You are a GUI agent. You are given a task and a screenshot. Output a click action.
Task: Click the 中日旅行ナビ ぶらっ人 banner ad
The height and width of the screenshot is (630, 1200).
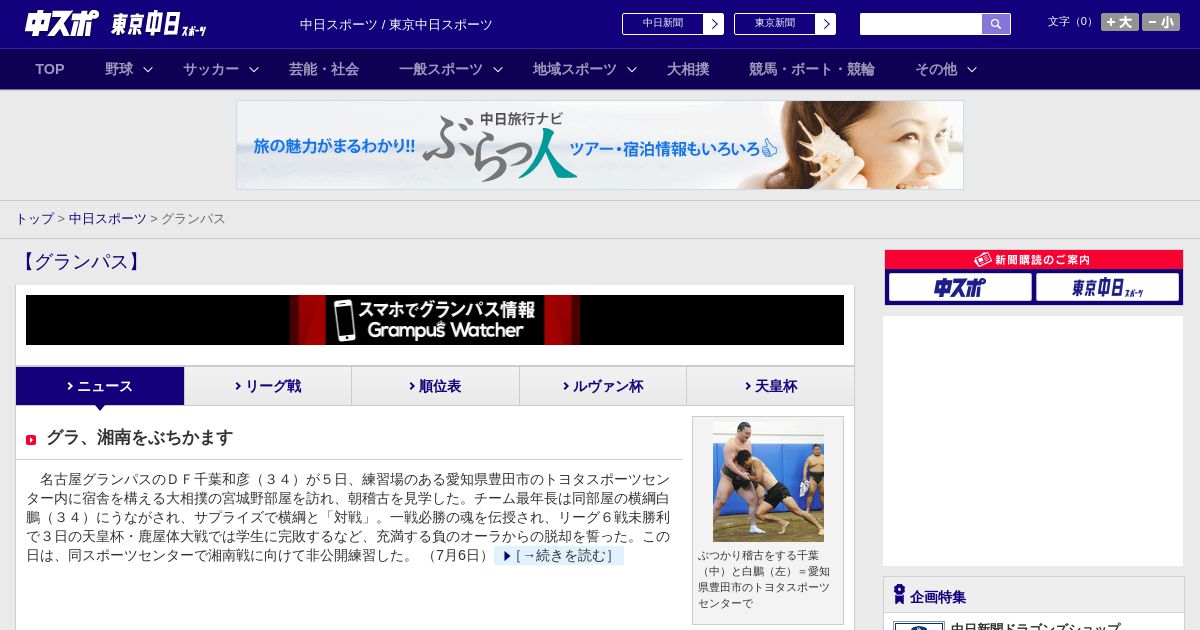pos(600,145)
